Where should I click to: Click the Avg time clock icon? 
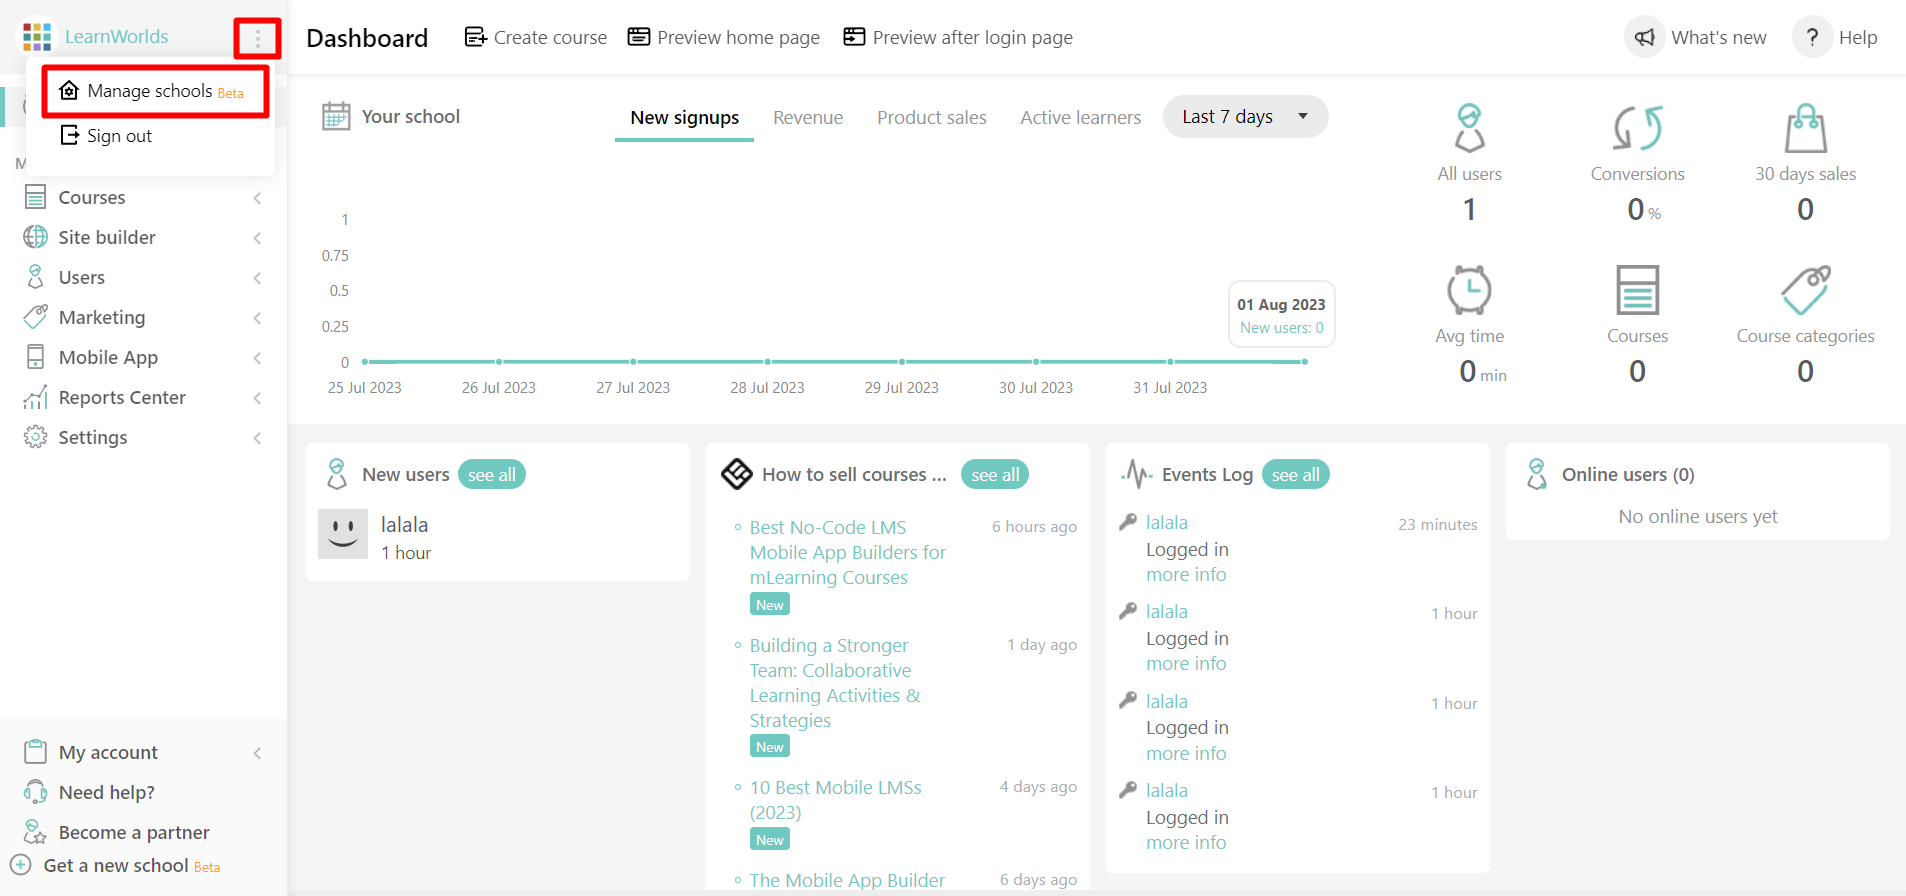(1469, 291)
